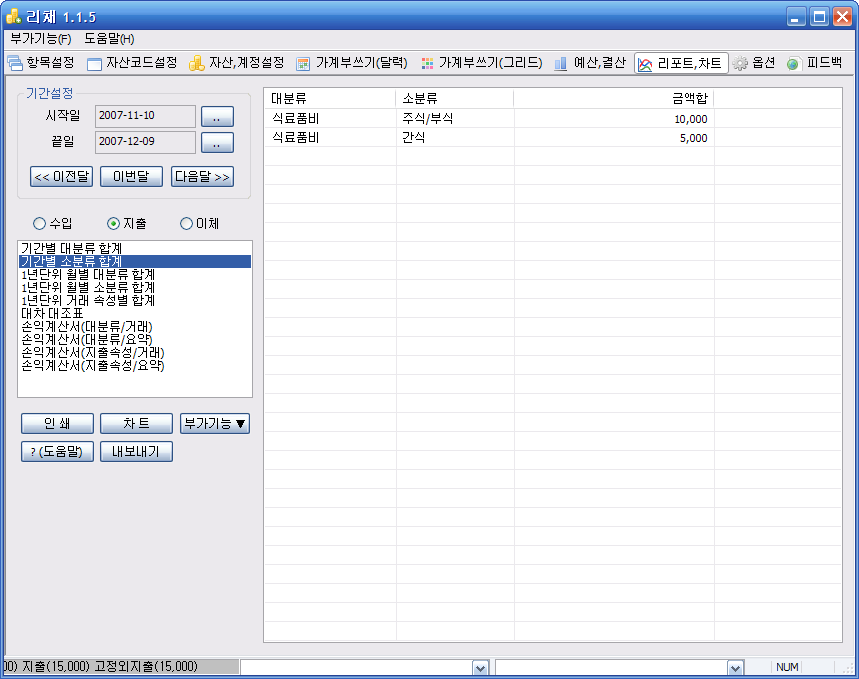Select 대차대조표 in report list
The image size is (859, 679).
[x=52, y=313]
